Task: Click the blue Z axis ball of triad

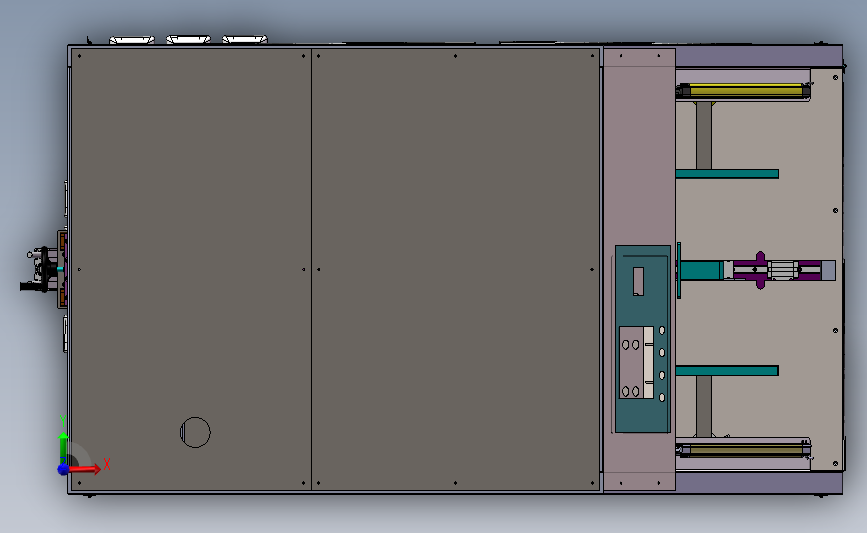Action: pyautogui.click(x=63, y=470)
